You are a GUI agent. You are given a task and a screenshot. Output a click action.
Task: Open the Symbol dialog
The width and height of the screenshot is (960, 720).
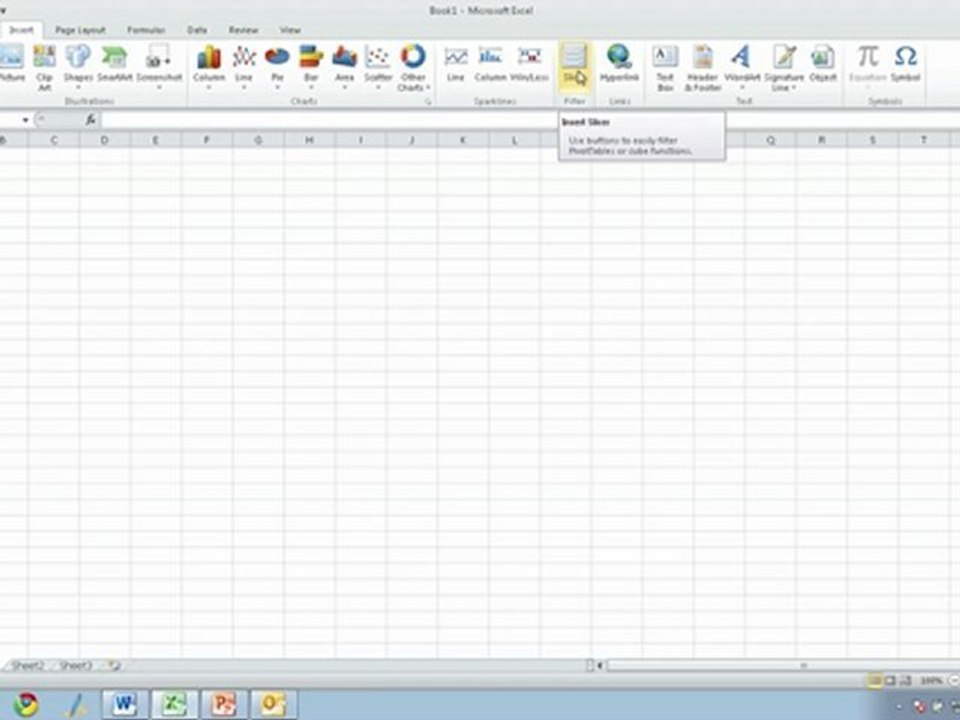(906, 64)
